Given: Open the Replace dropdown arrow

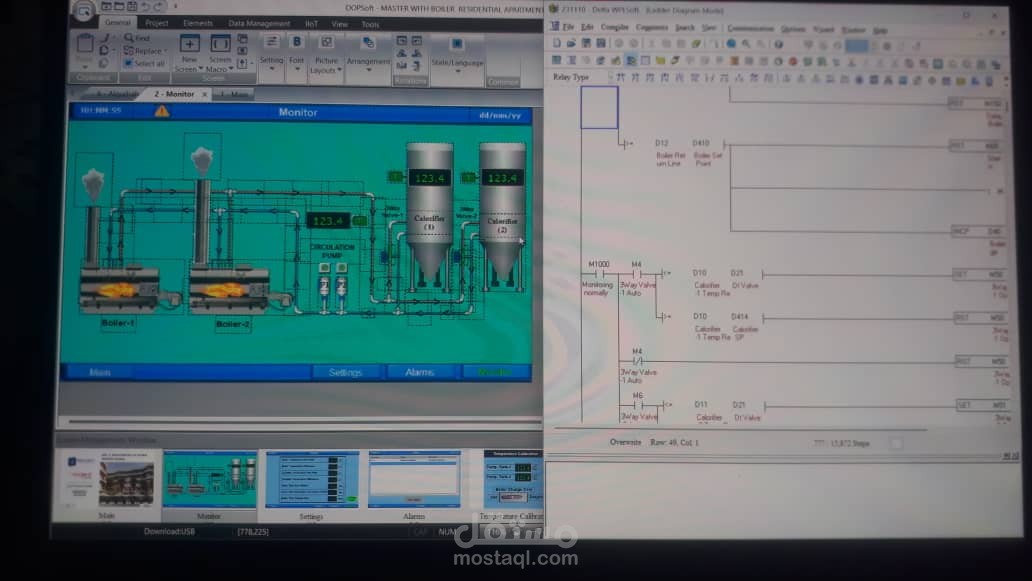Looking at the screenshot, I should pos(165,51).
